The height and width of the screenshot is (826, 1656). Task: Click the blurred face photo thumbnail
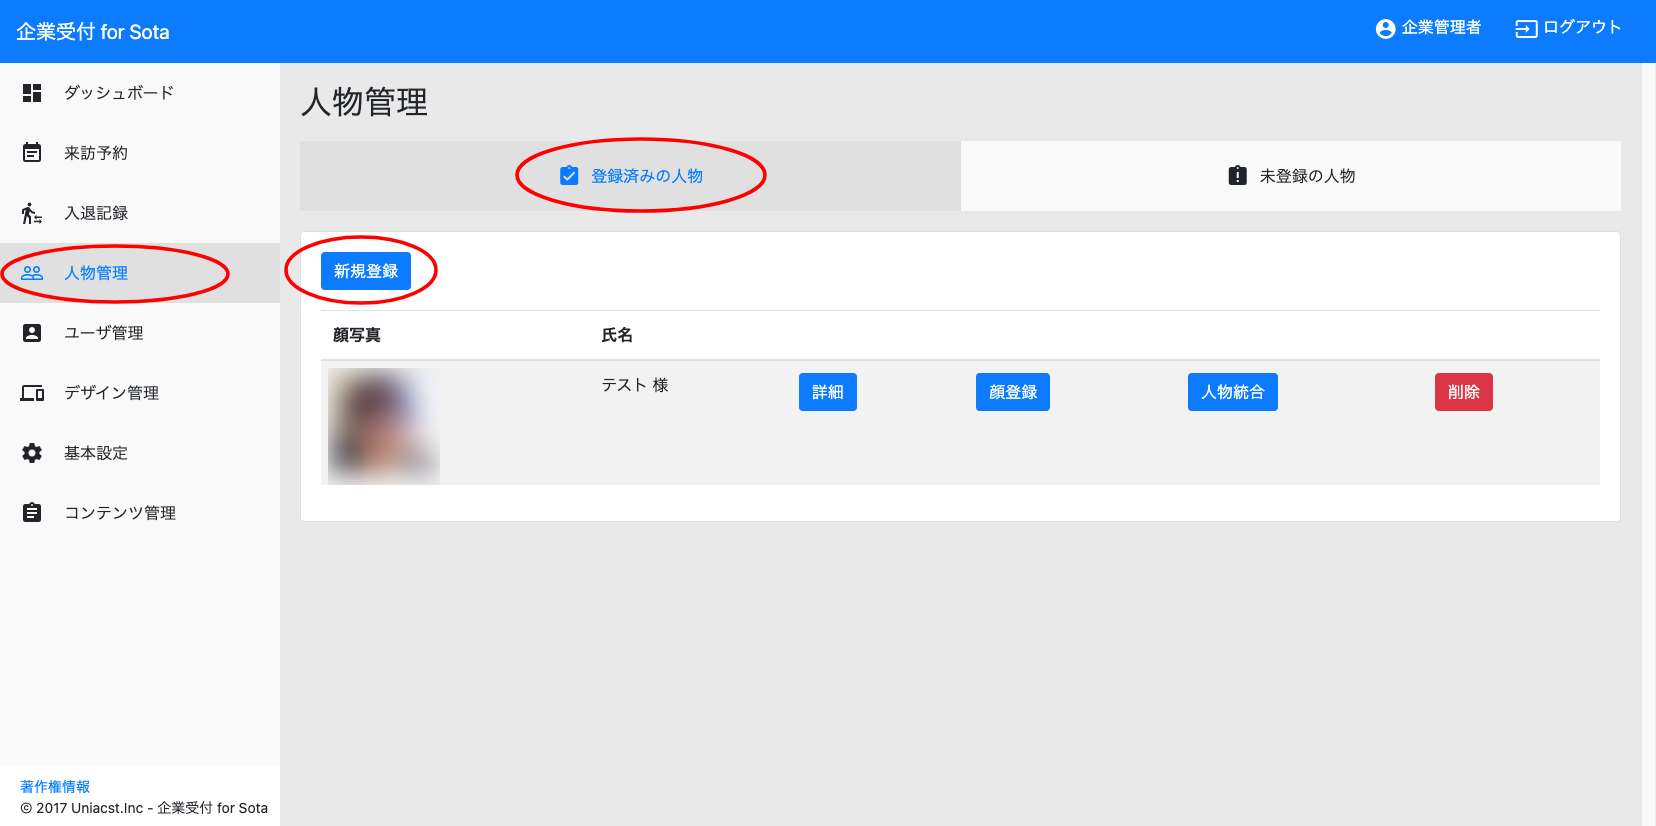[x=384, y=426]
